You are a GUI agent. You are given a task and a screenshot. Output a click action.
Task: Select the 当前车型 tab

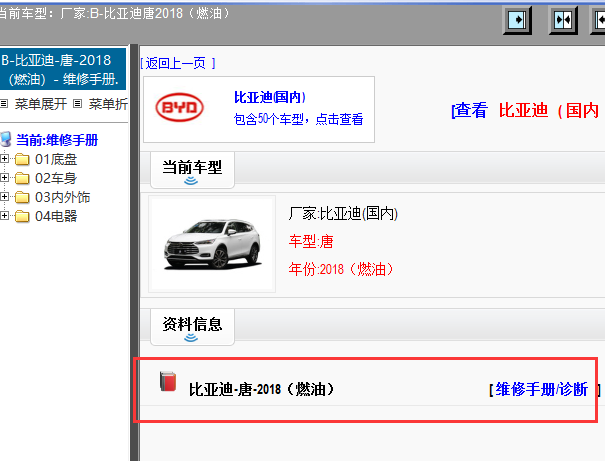click(192, 170)
